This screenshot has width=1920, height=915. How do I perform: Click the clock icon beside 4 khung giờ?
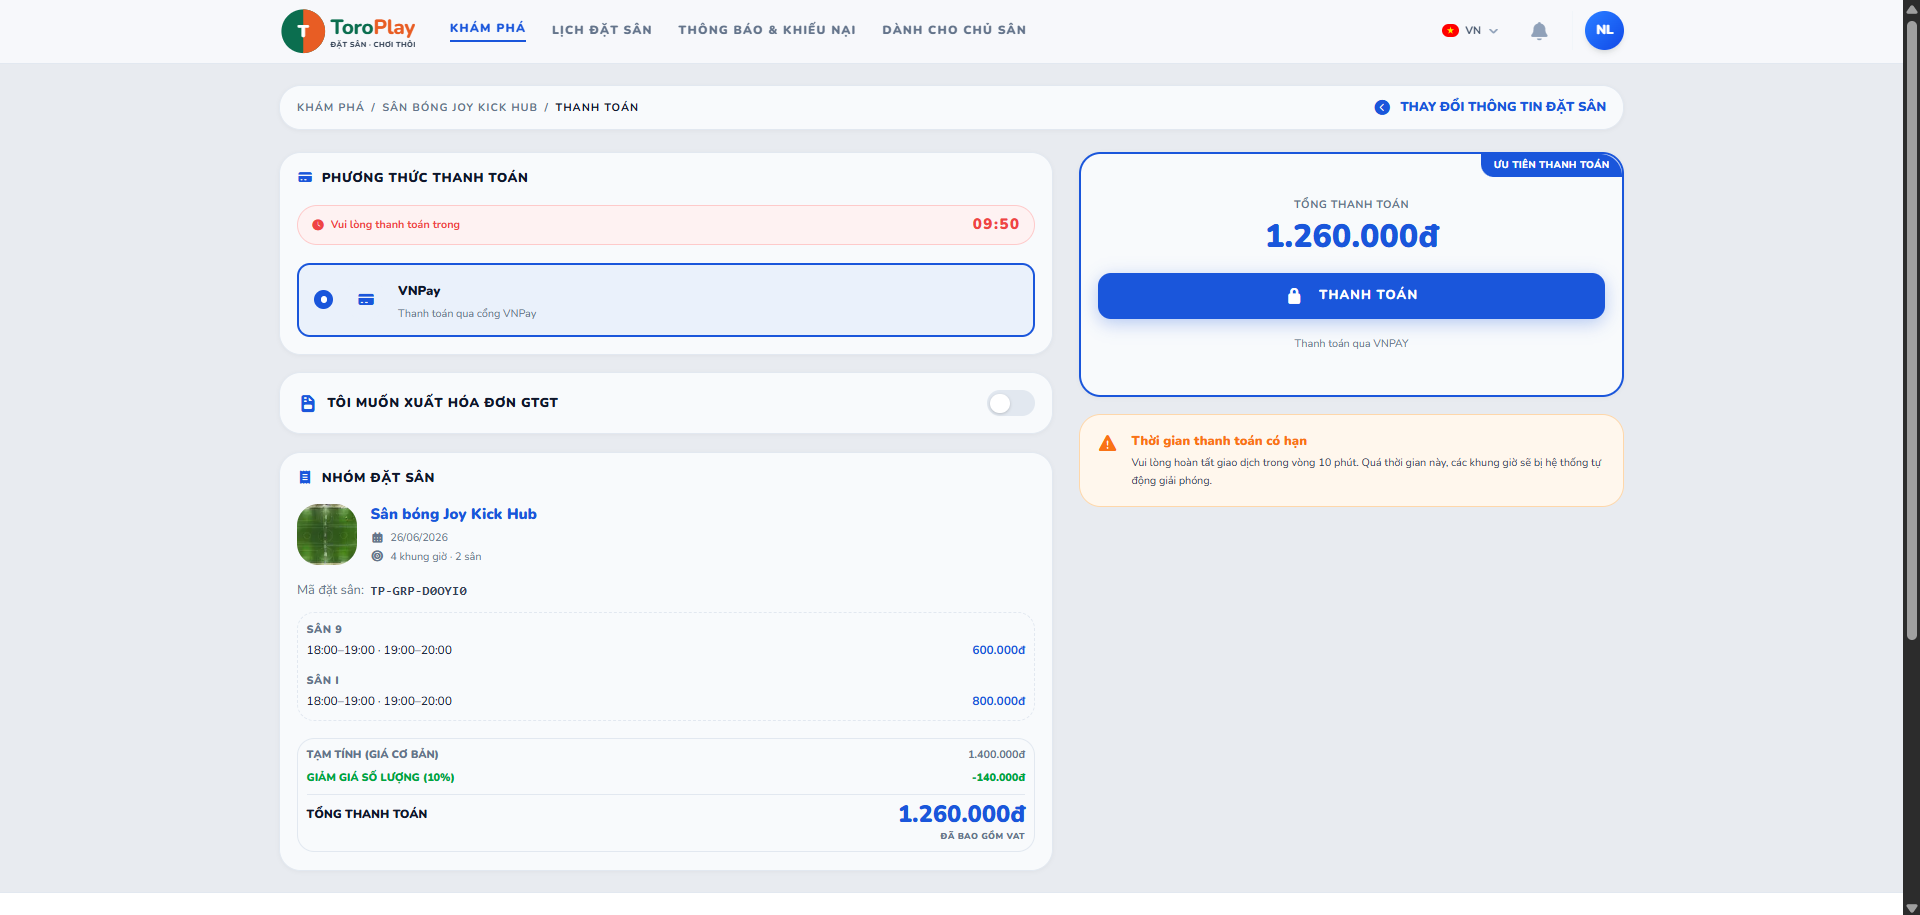tap(377, 556)
